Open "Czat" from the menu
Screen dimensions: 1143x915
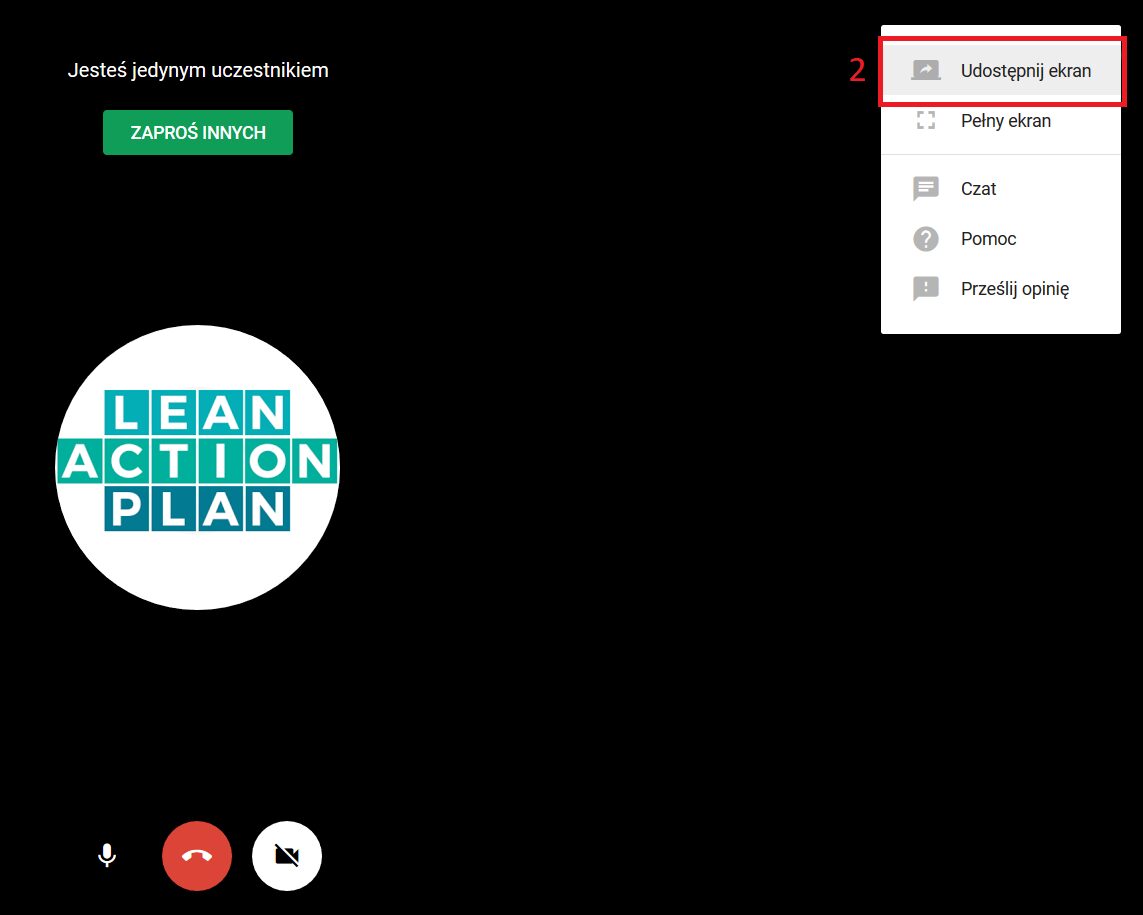click(978, 189)
